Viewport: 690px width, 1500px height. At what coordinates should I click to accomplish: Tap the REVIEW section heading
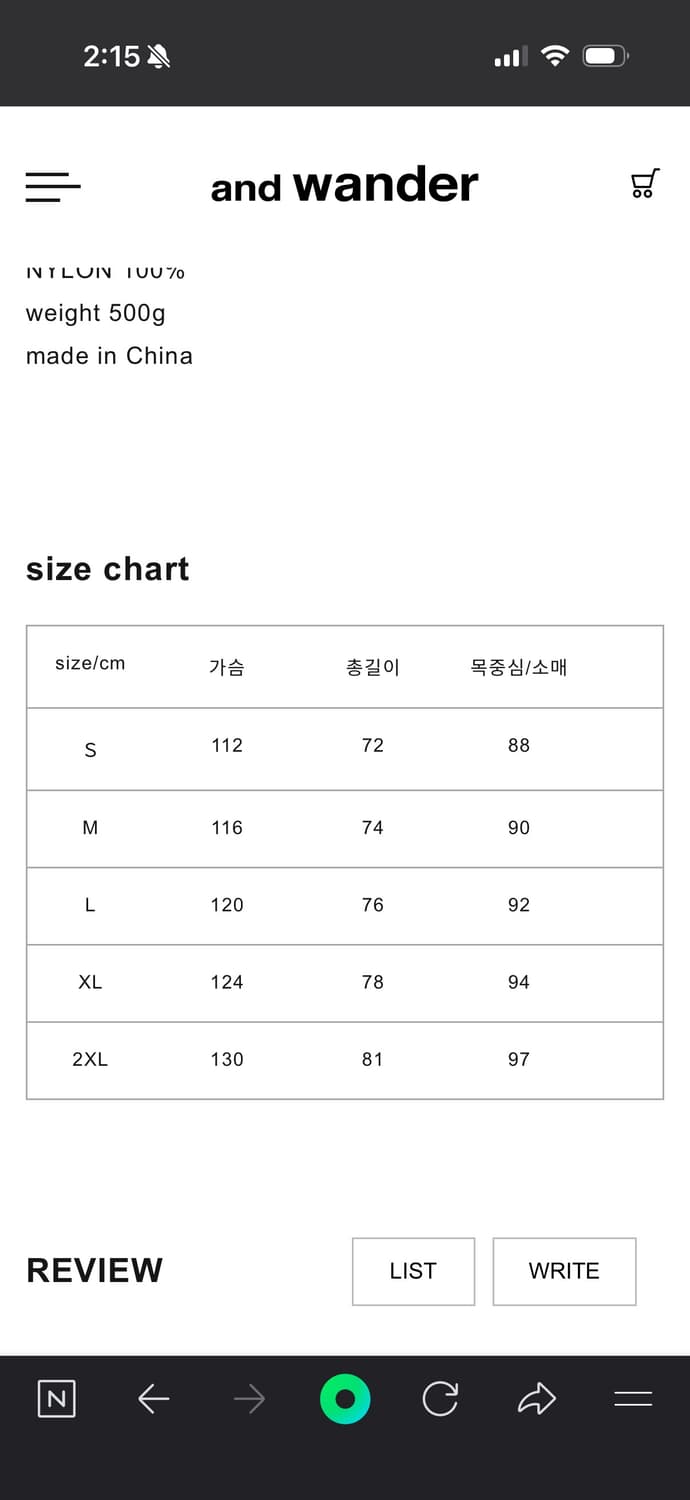94,1270
